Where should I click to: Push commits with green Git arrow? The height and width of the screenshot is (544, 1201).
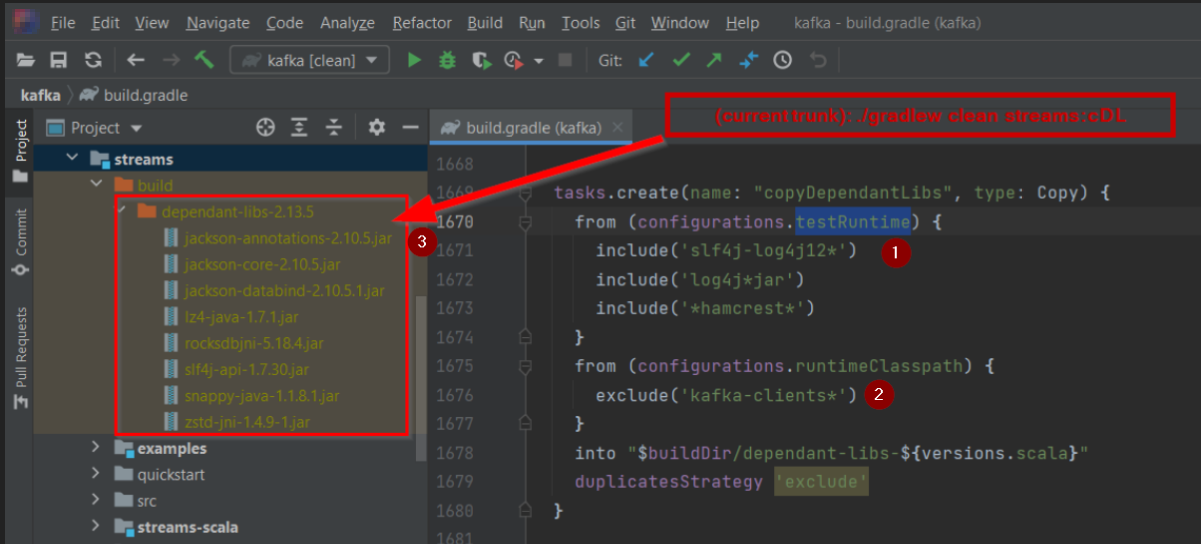pyautogui.click(x=714, y=60)
